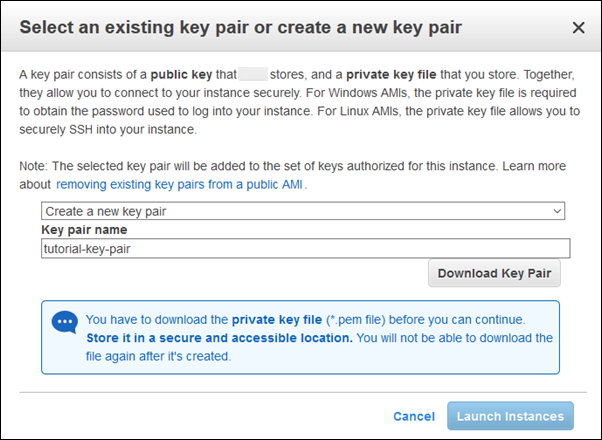Close the key pair dialog
The image size is (602, 440).
coord(579,28)
